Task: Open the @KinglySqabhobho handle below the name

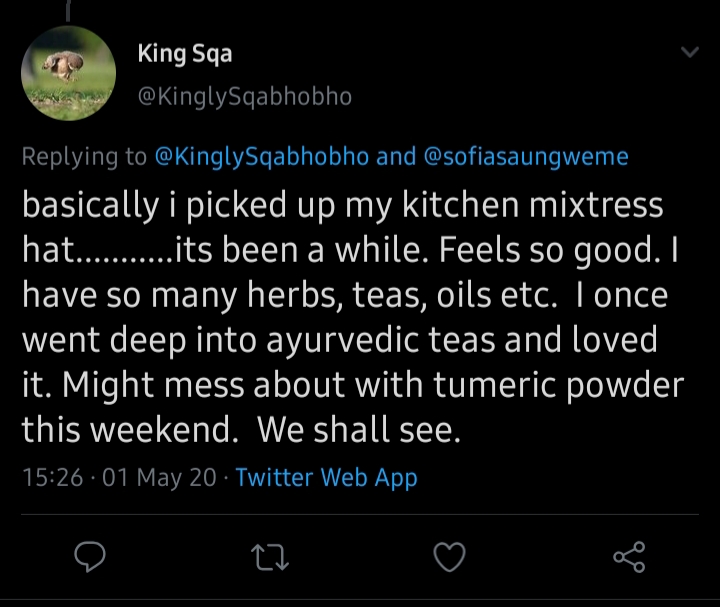Action: tap(245, 97)
